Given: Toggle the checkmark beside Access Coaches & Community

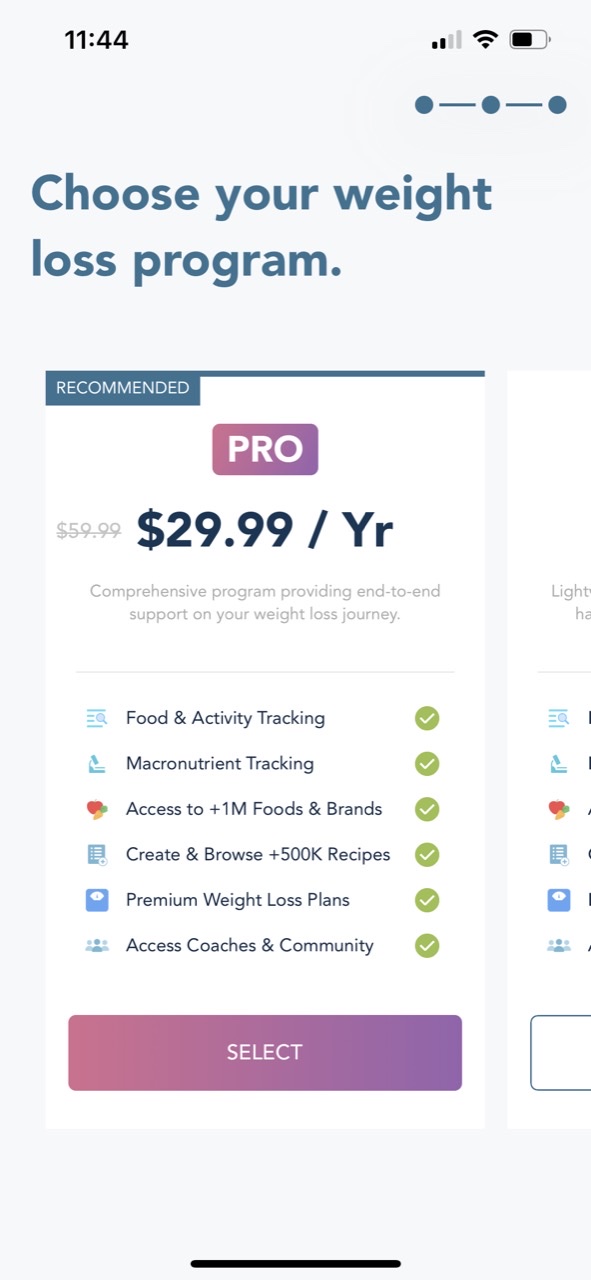Looking at the screenshot, I should [x=427, y=945].
